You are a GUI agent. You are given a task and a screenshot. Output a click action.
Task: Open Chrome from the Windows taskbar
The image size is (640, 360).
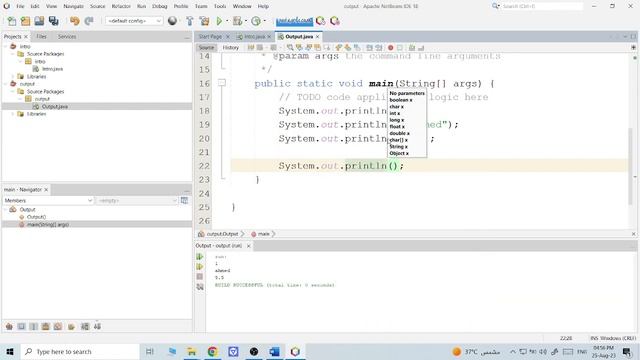tap(212, 351)
